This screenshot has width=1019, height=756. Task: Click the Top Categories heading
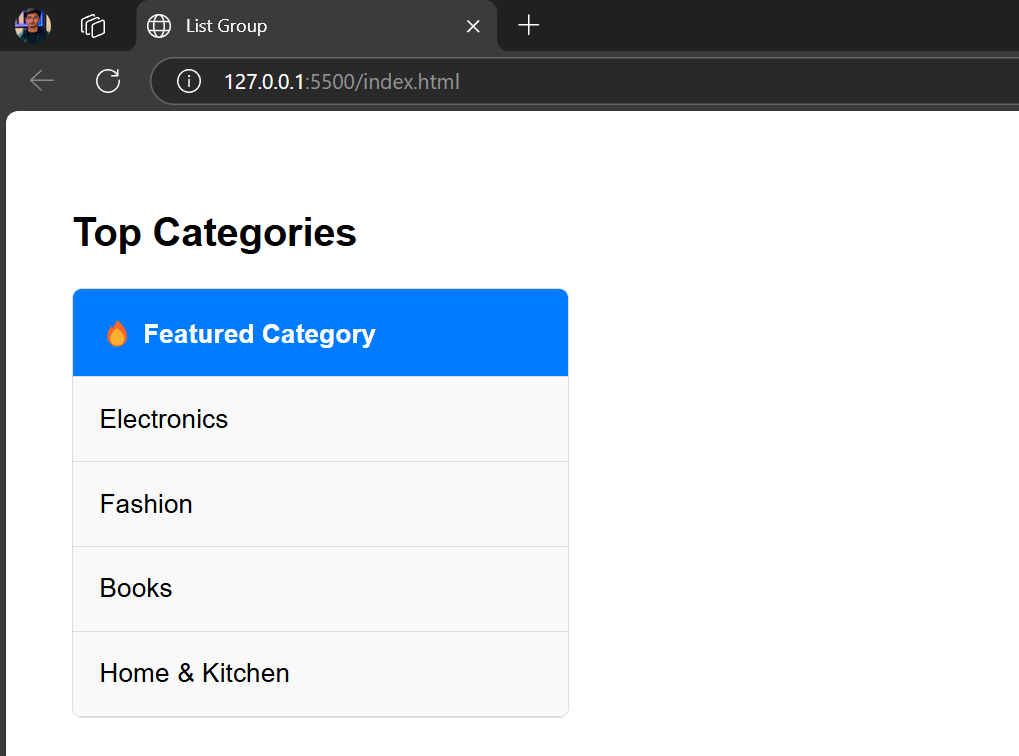coord(215,233)
